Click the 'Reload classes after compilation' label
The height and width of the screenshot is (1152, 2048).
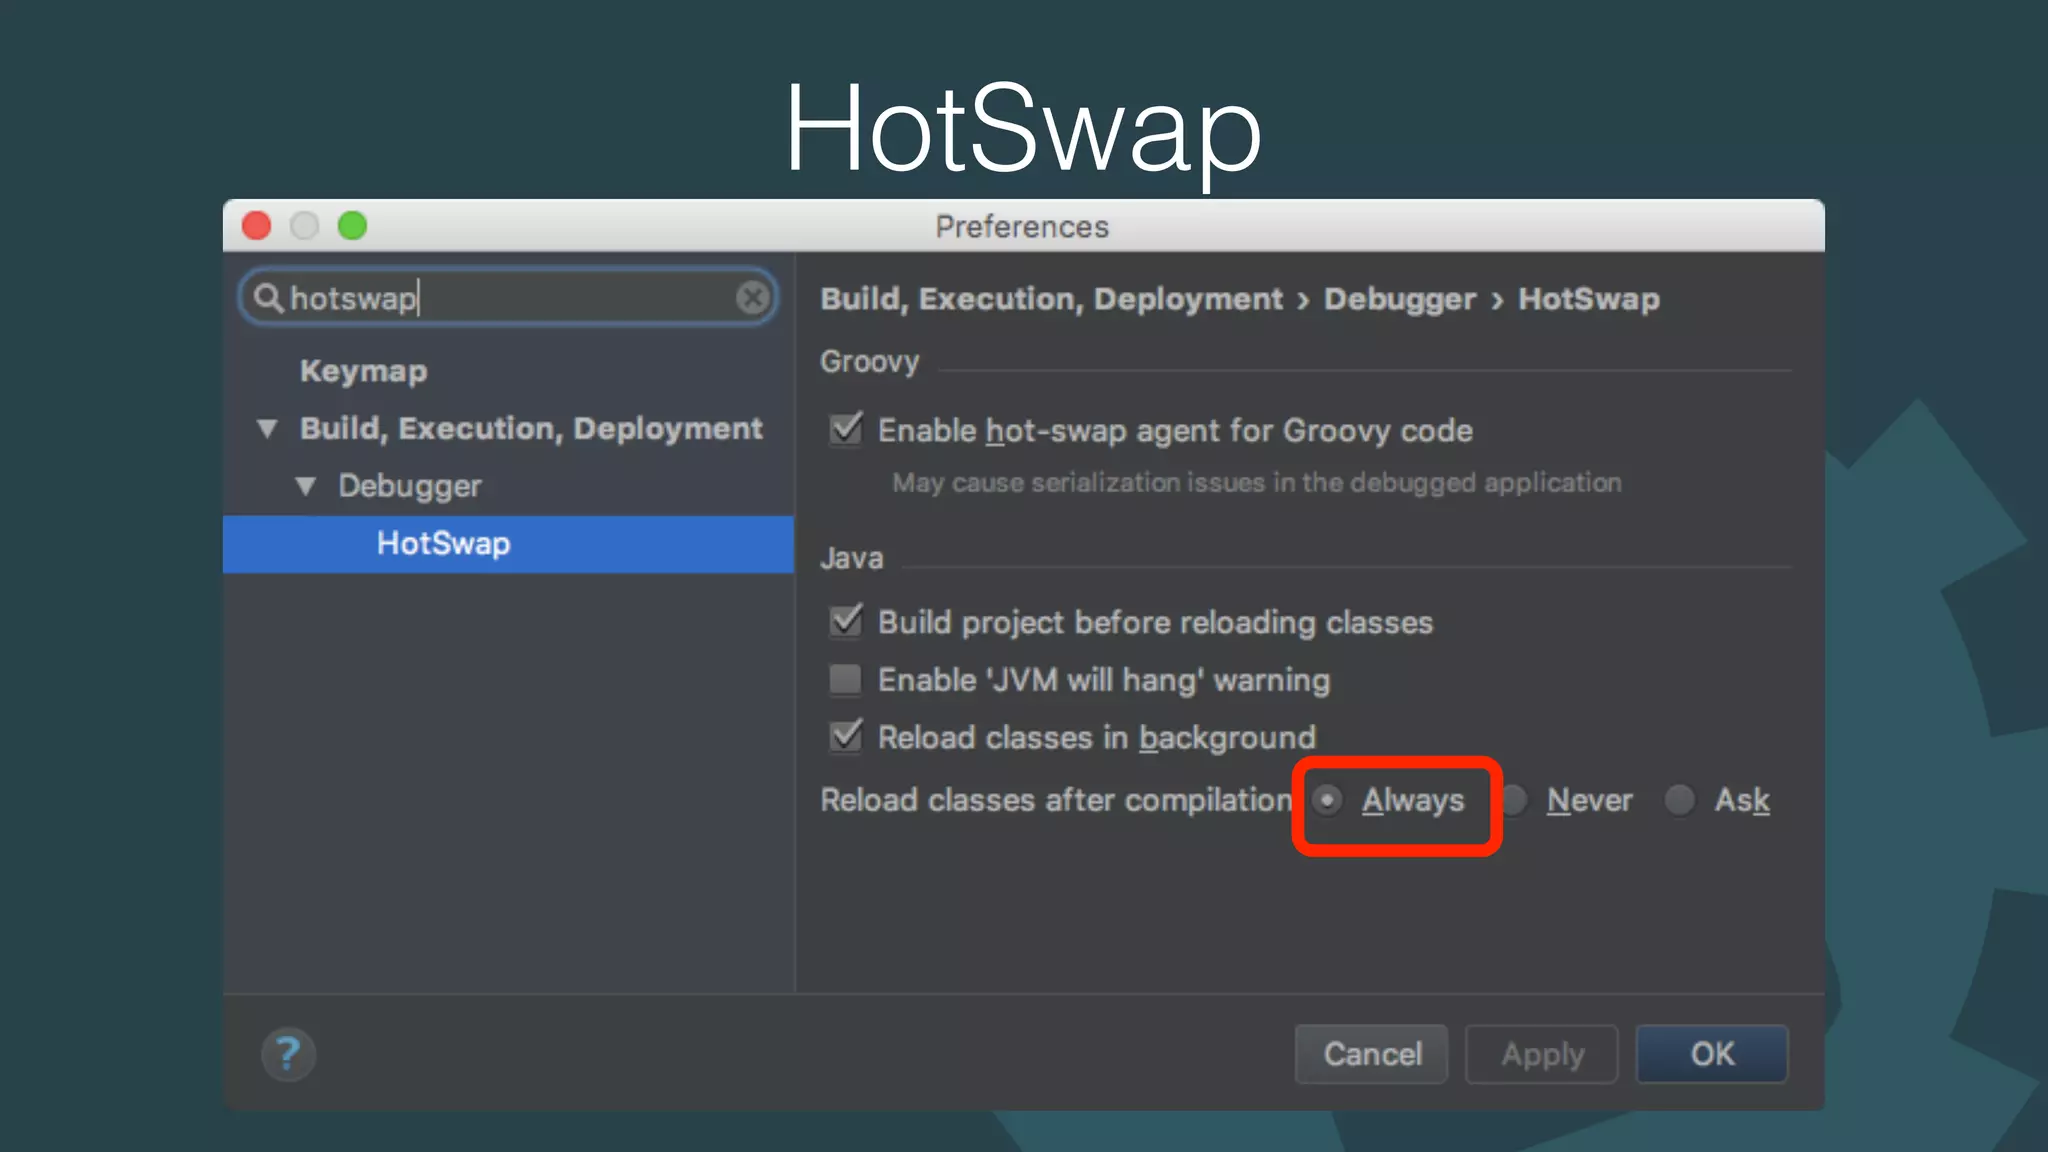[1056, 800]
